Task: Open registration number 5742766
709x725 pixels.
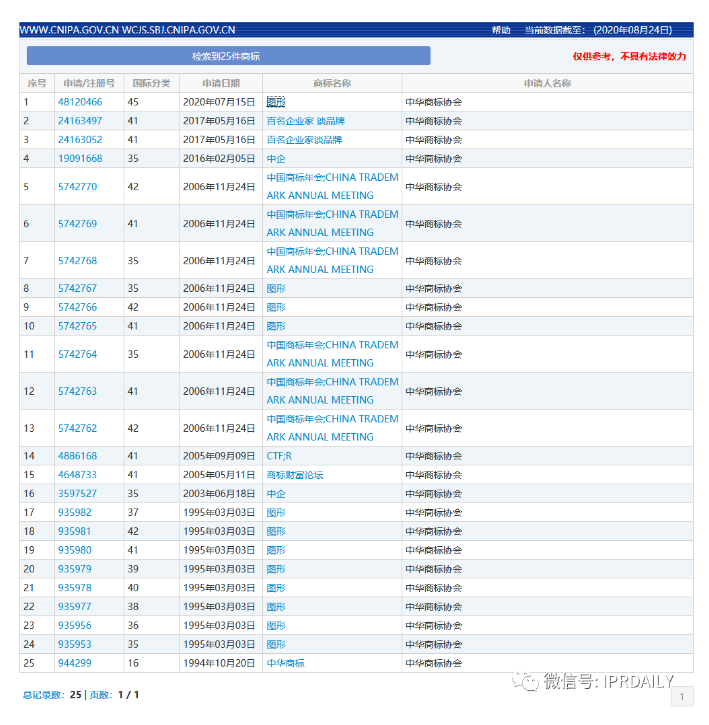Action: pos(78,307)
